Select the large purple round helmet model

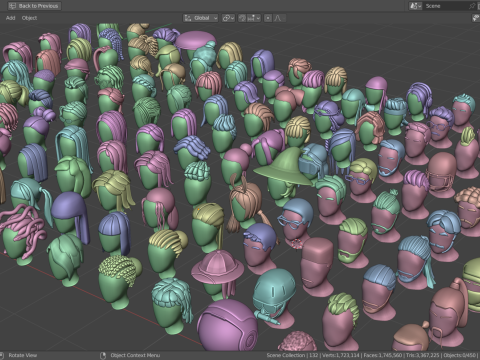click(228, 325)
